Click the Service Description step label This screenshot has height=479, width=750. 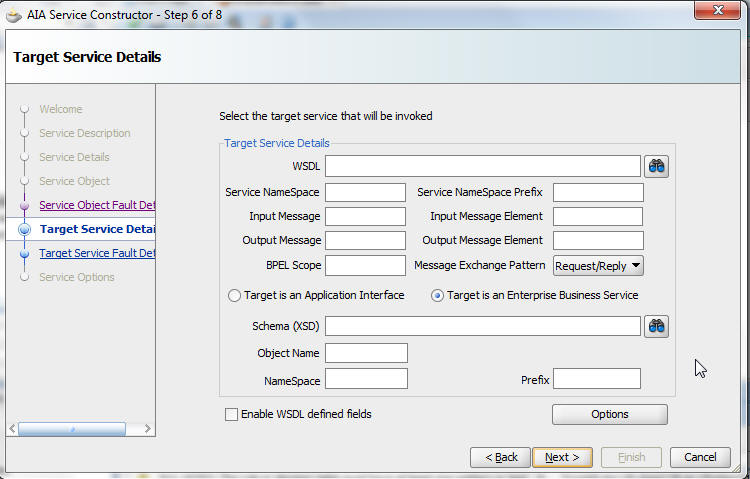85,133
